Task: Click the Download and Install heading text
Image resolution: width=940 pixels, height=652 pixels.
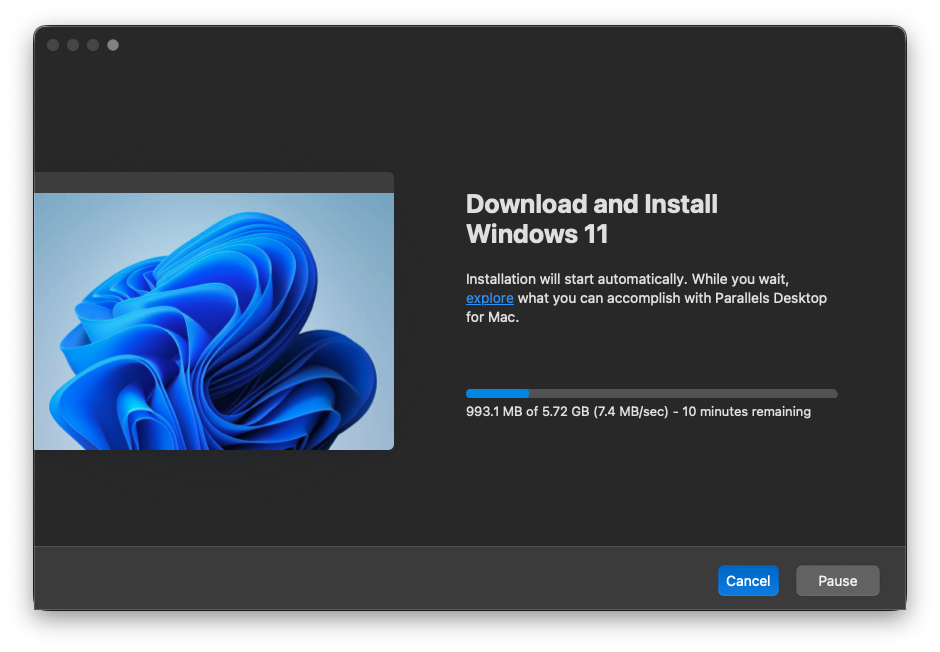Action: click(x=592, y=204)
